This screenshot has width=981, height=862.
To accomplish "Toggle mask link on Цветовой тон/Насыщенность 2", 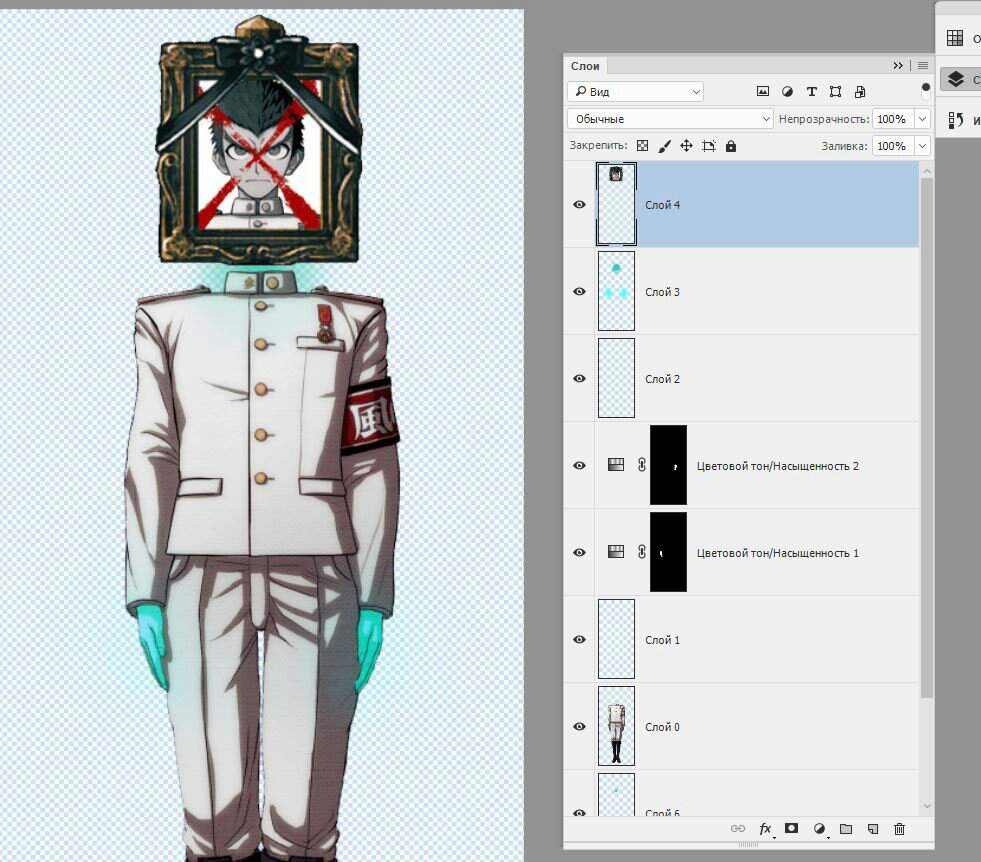I will [x=642, y=465].
